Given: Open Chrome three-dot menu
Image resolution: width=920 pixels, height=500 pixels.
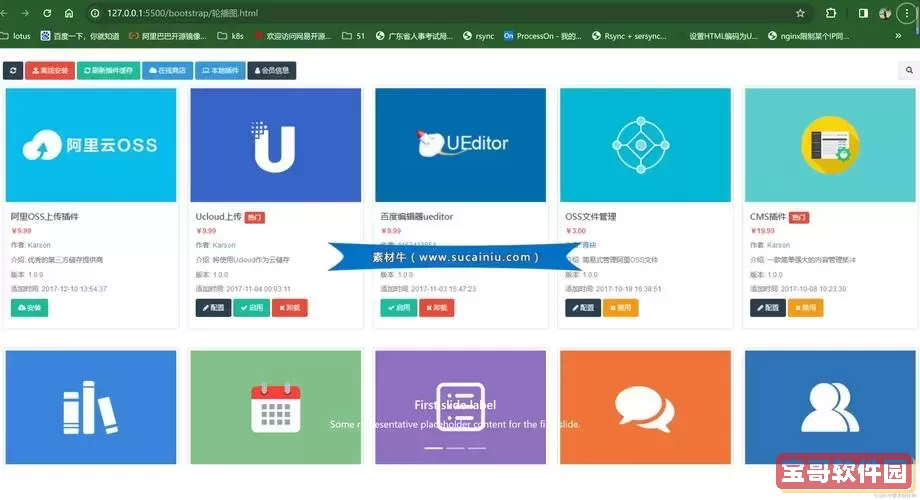Looking at the screenshot, I should (907, 13).
